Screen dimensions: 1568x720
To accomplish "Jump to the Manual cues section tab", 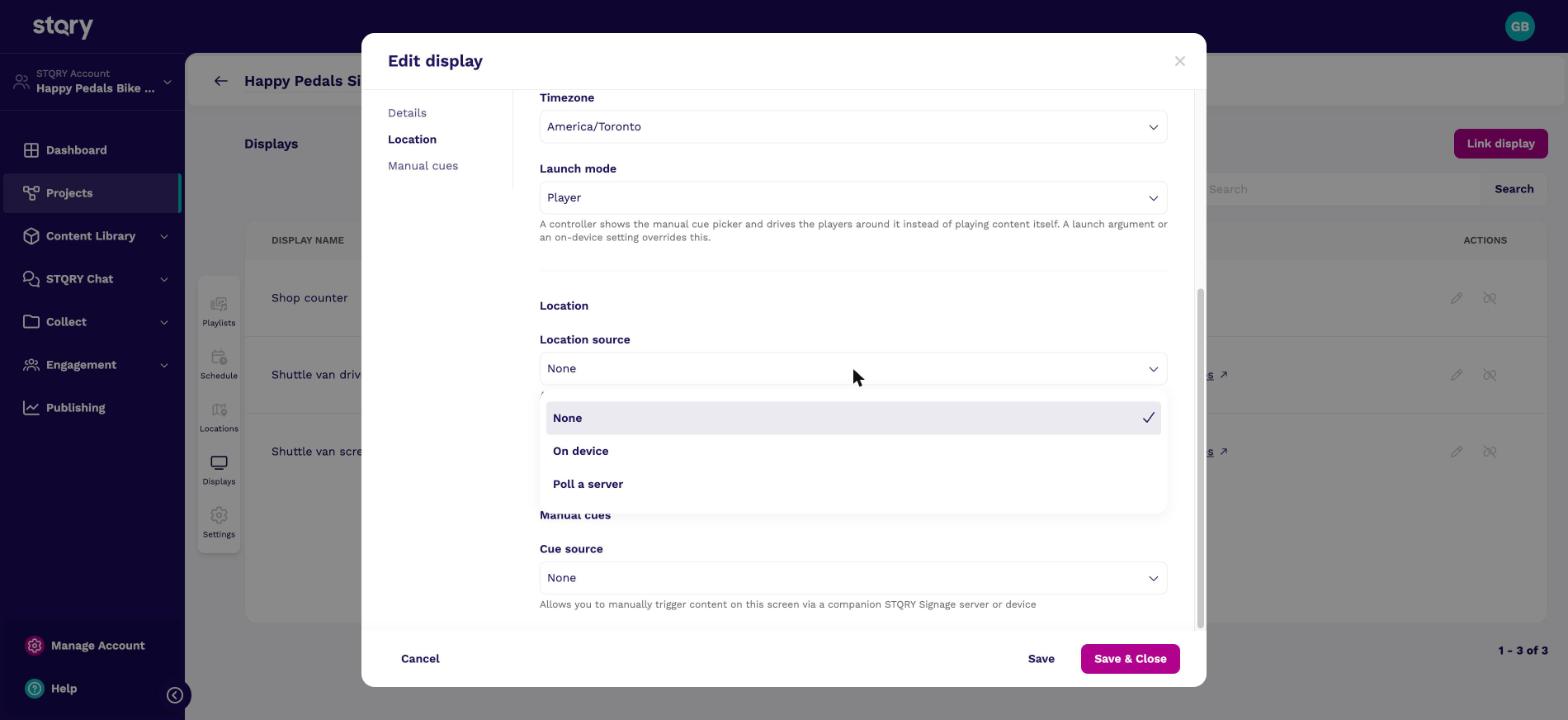I will click(x=423, y=166).
